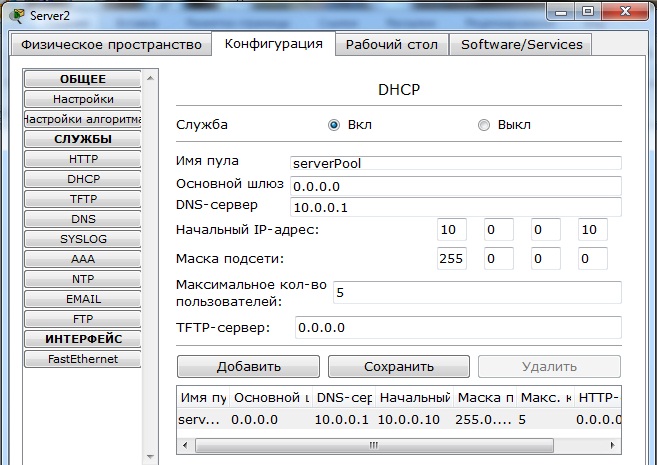Click the 255.0.... mask table cell
Viewport: 657px width, 465px height.
[x=484, y=419]
